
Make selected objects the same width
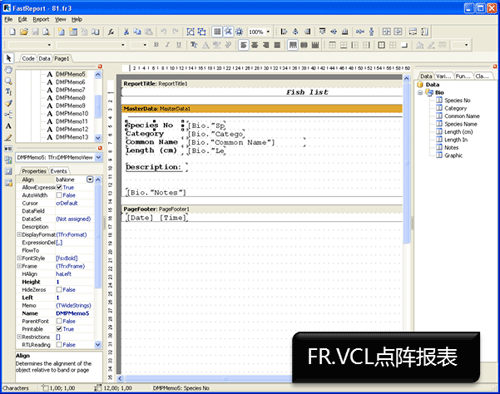pos(413,32)
